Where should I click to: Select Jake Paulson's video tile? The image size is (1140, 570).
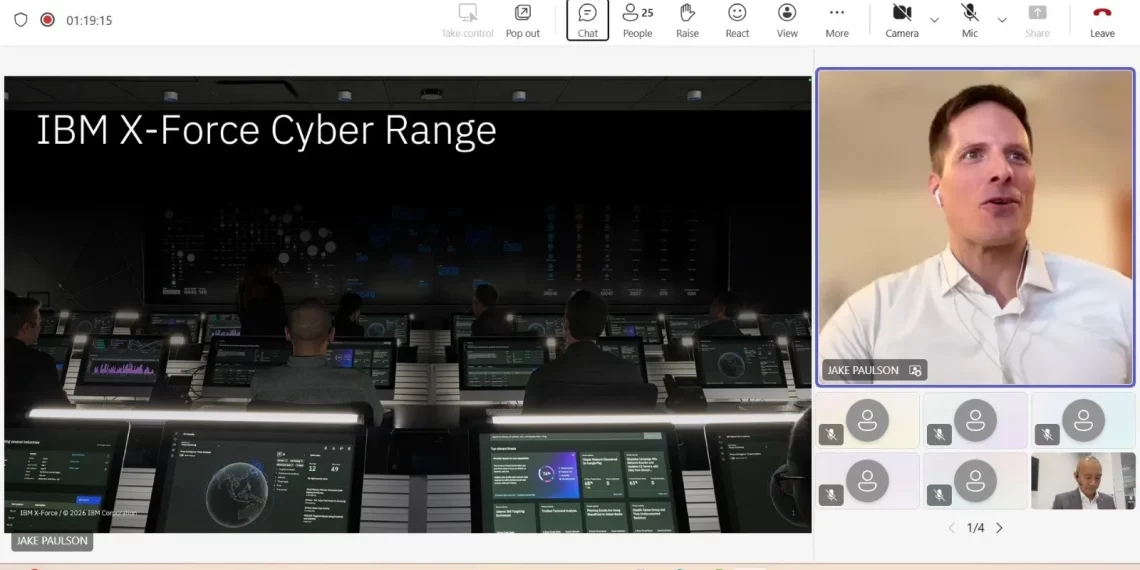coord(975,227)
